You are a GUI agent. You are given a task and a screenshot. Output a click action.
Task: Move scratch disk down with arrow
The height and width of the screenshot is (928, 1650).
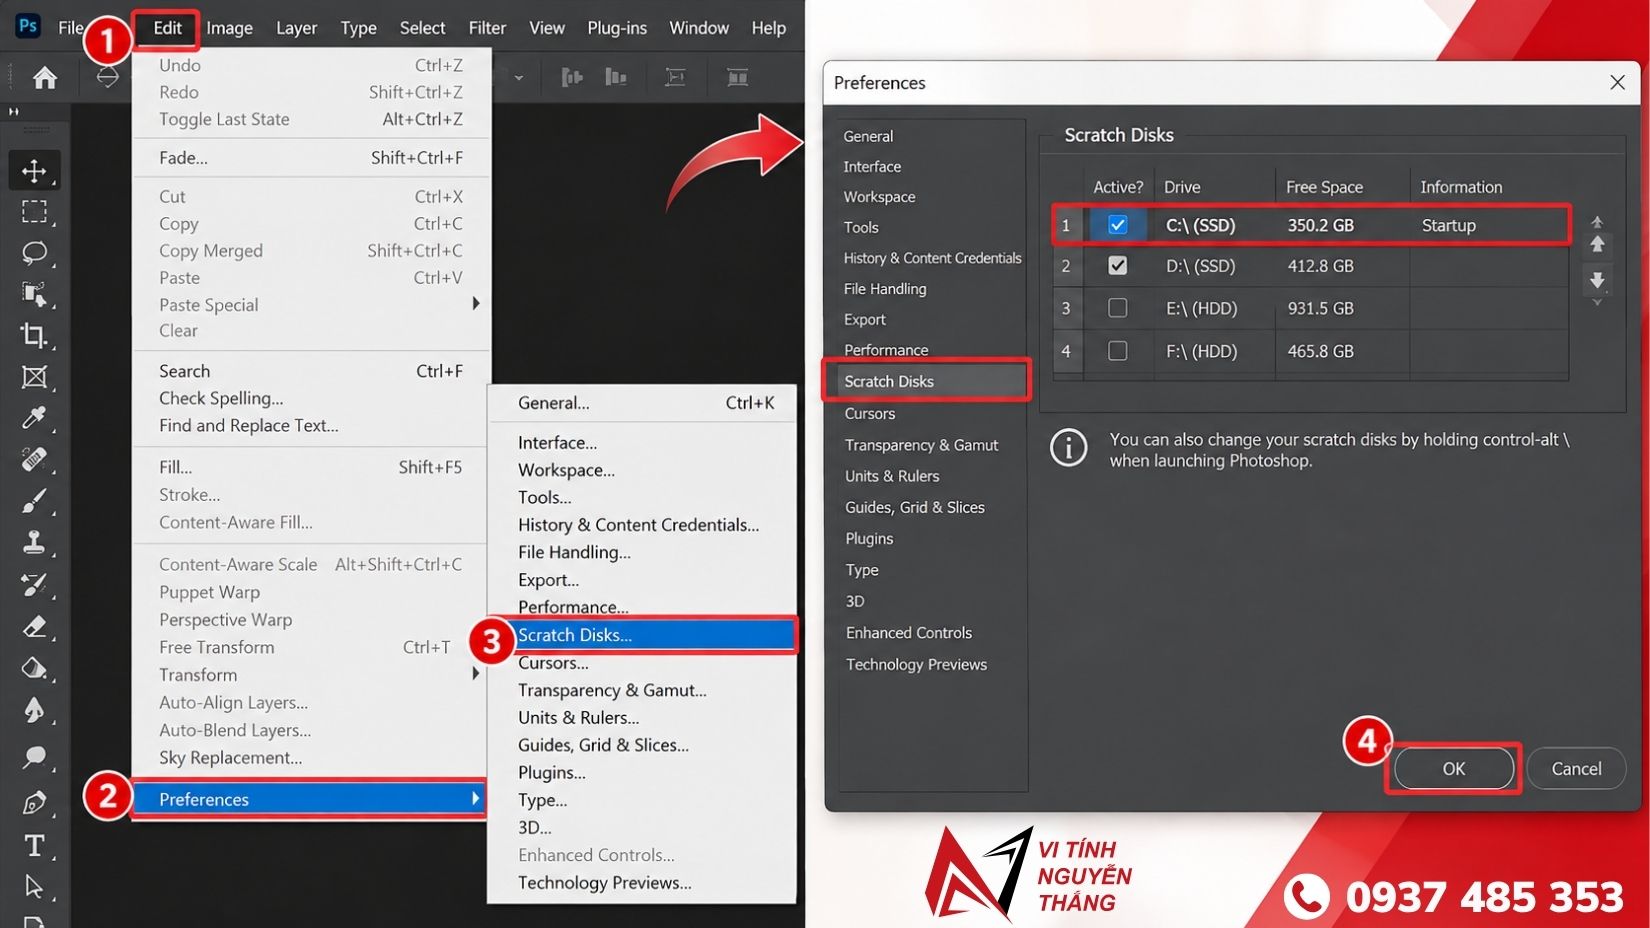(1597, 280)
